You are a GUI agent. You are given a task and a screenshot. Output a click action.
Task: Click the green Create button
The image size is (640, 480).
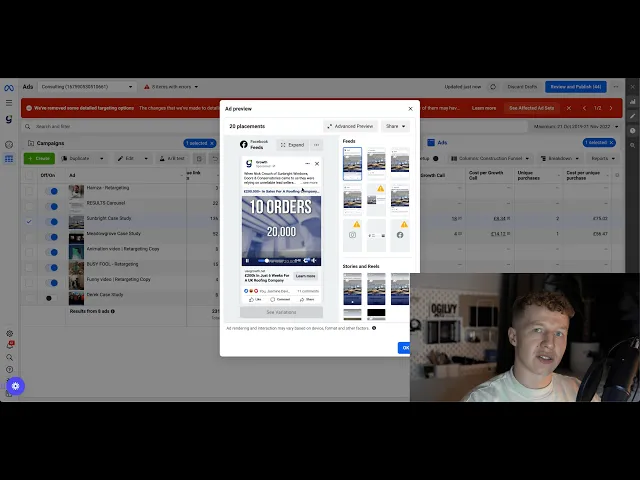click(x=39, y=158)
